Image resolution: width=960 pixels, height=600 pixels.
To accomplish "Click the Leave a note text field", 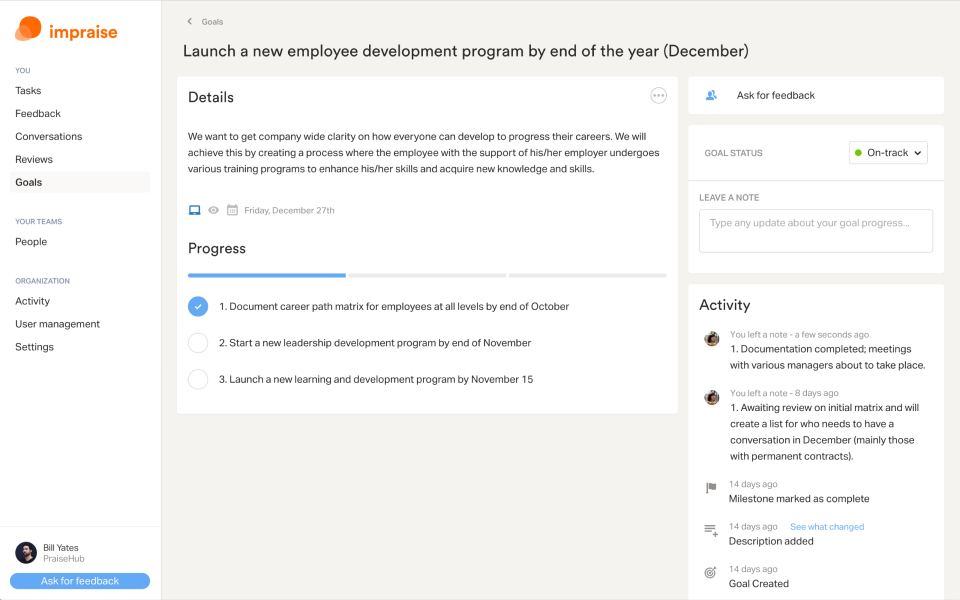I will tap(815, 230).
